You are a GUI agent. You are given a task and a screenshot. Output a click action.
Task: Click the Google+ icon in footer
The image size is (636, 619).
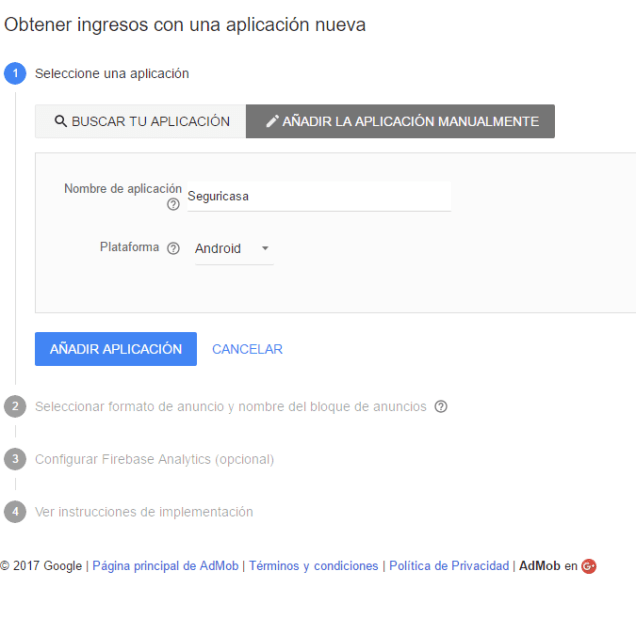pos(589,566)
